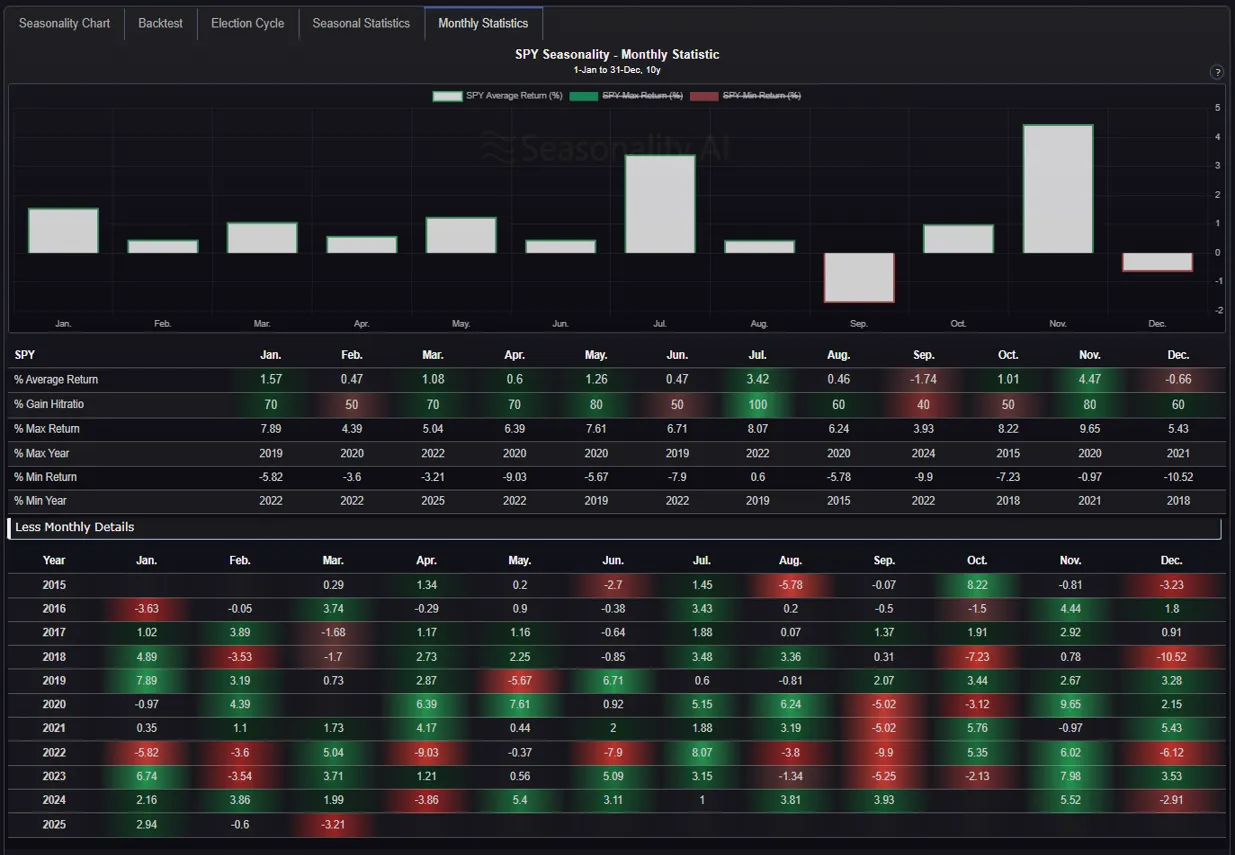Image resolution: width=1235 pixels, height=855 pixels.
Task: Click the July bar in the chart
Action: coord(660,204)
